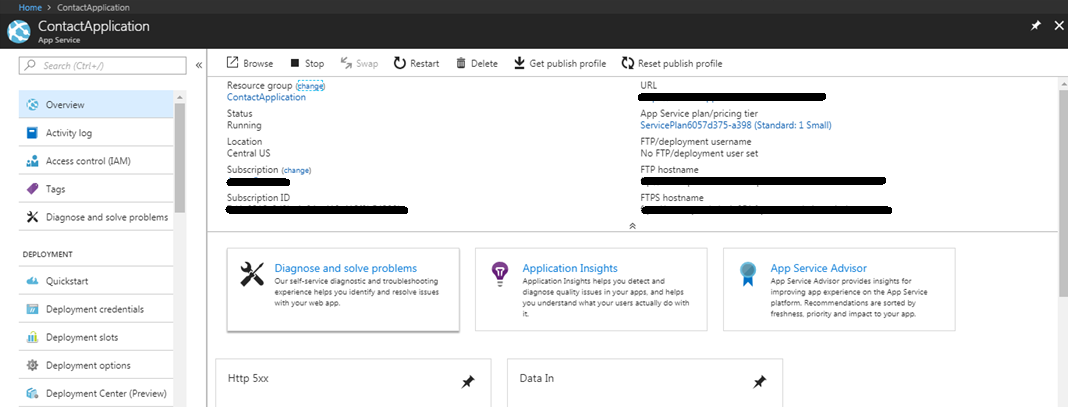1068x407 pixels.
Task: Click the Deployment options gear icon
Action: [x=32, y=365]
